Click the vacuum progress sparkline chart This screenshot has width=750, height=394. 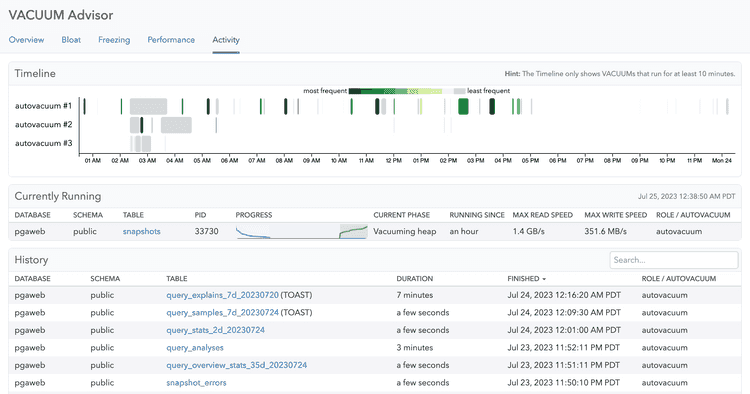(x=301, y=231)
